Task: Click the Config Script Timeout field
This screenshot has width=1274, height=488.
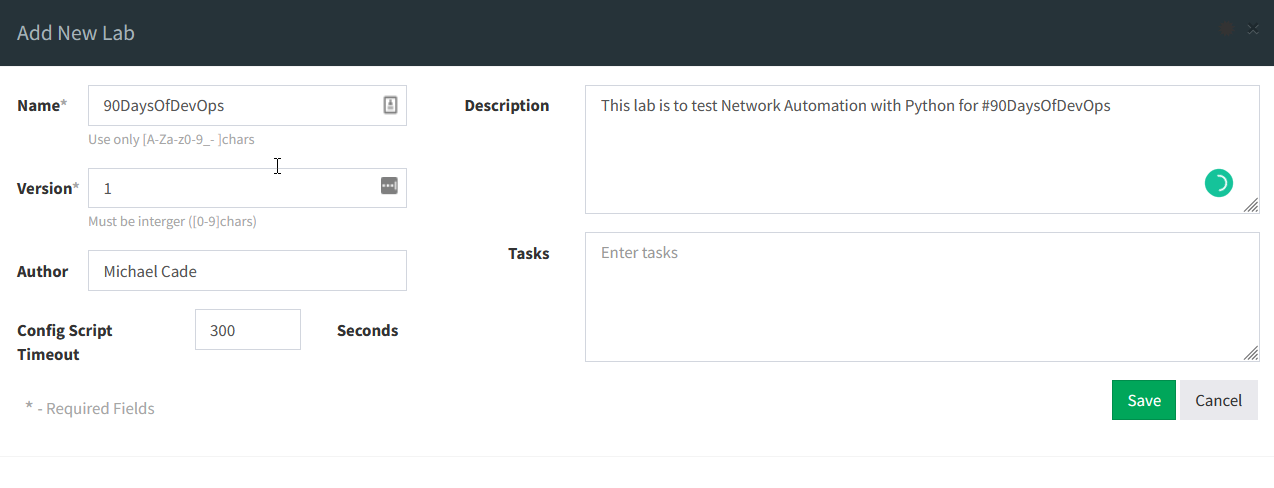Action: [247, 330]
